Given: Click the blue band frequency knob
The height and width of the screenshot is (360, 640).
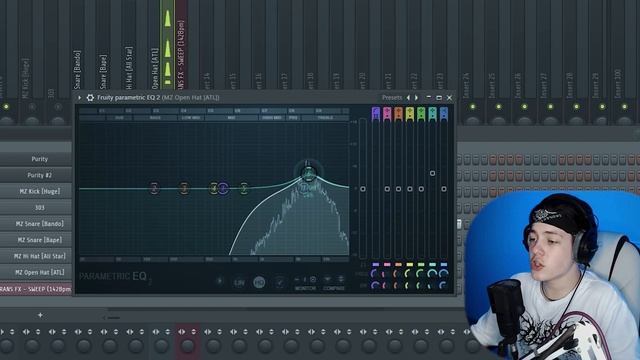Looking at the screenshot, I should [443, 274].
